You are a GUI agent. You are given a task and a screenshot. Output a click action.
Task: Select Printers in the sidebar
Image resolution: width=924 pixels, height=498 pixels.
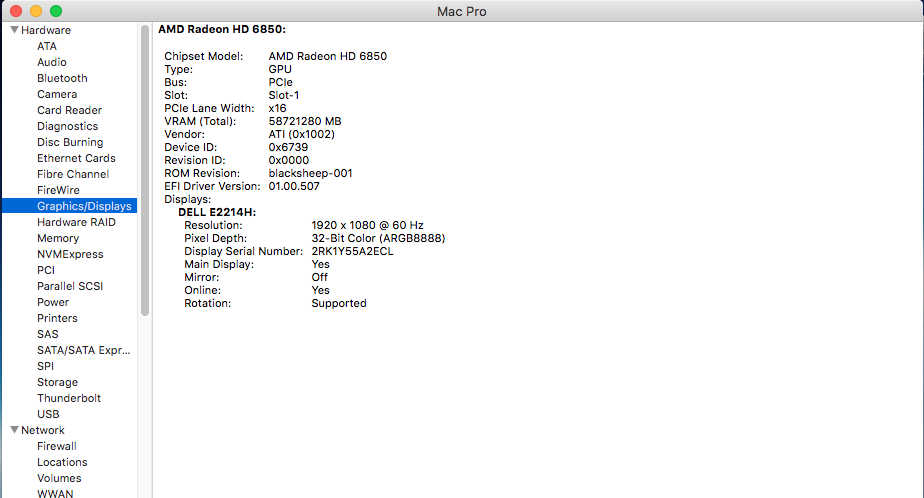(x=57, y=318)
